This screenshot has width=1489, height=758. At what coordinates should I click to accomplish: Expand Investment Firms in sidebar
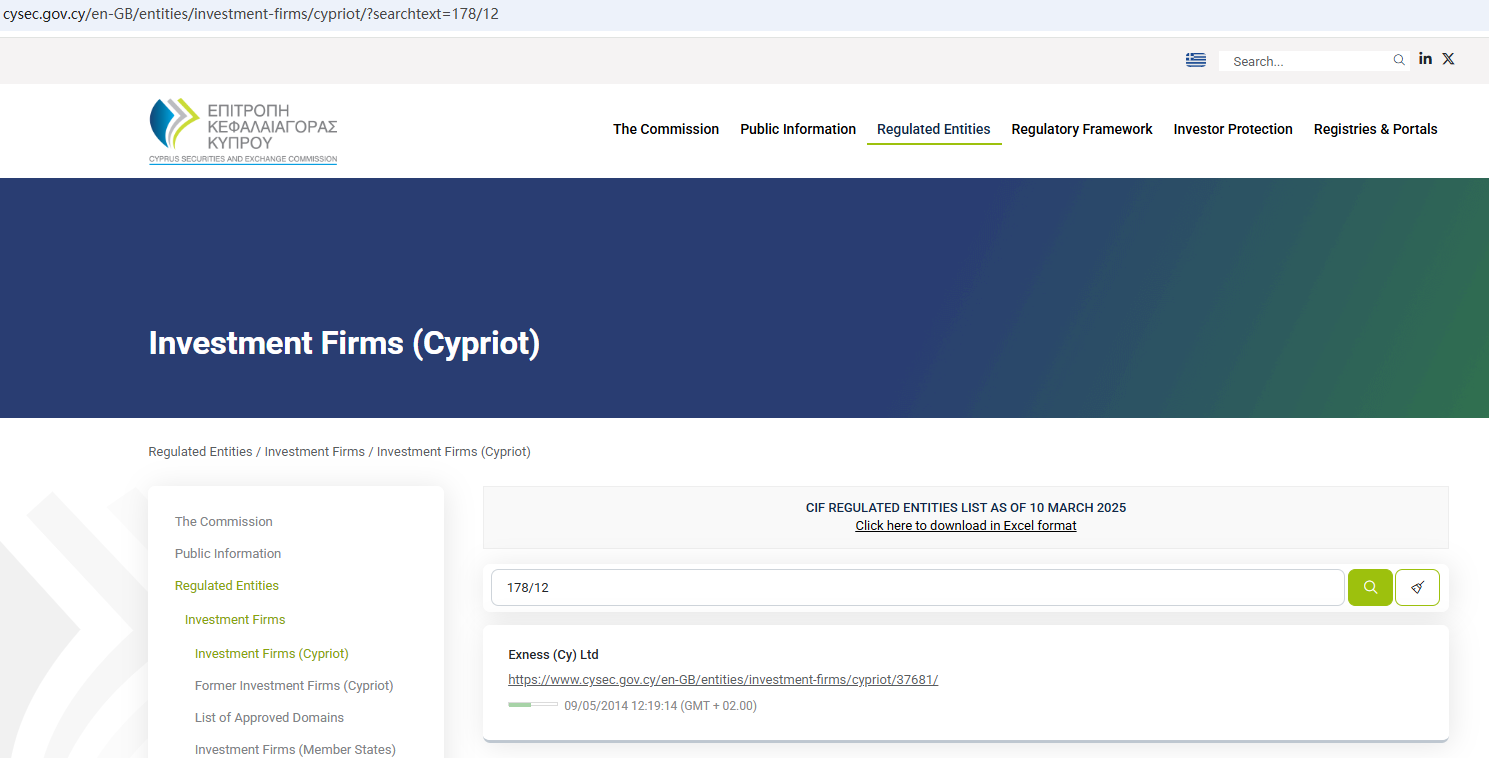[x=235, y=620]
